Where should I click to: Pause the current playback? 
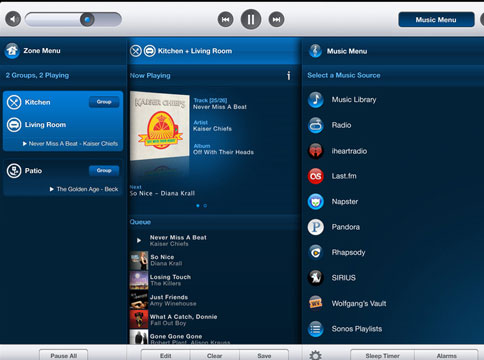[251, 19]
